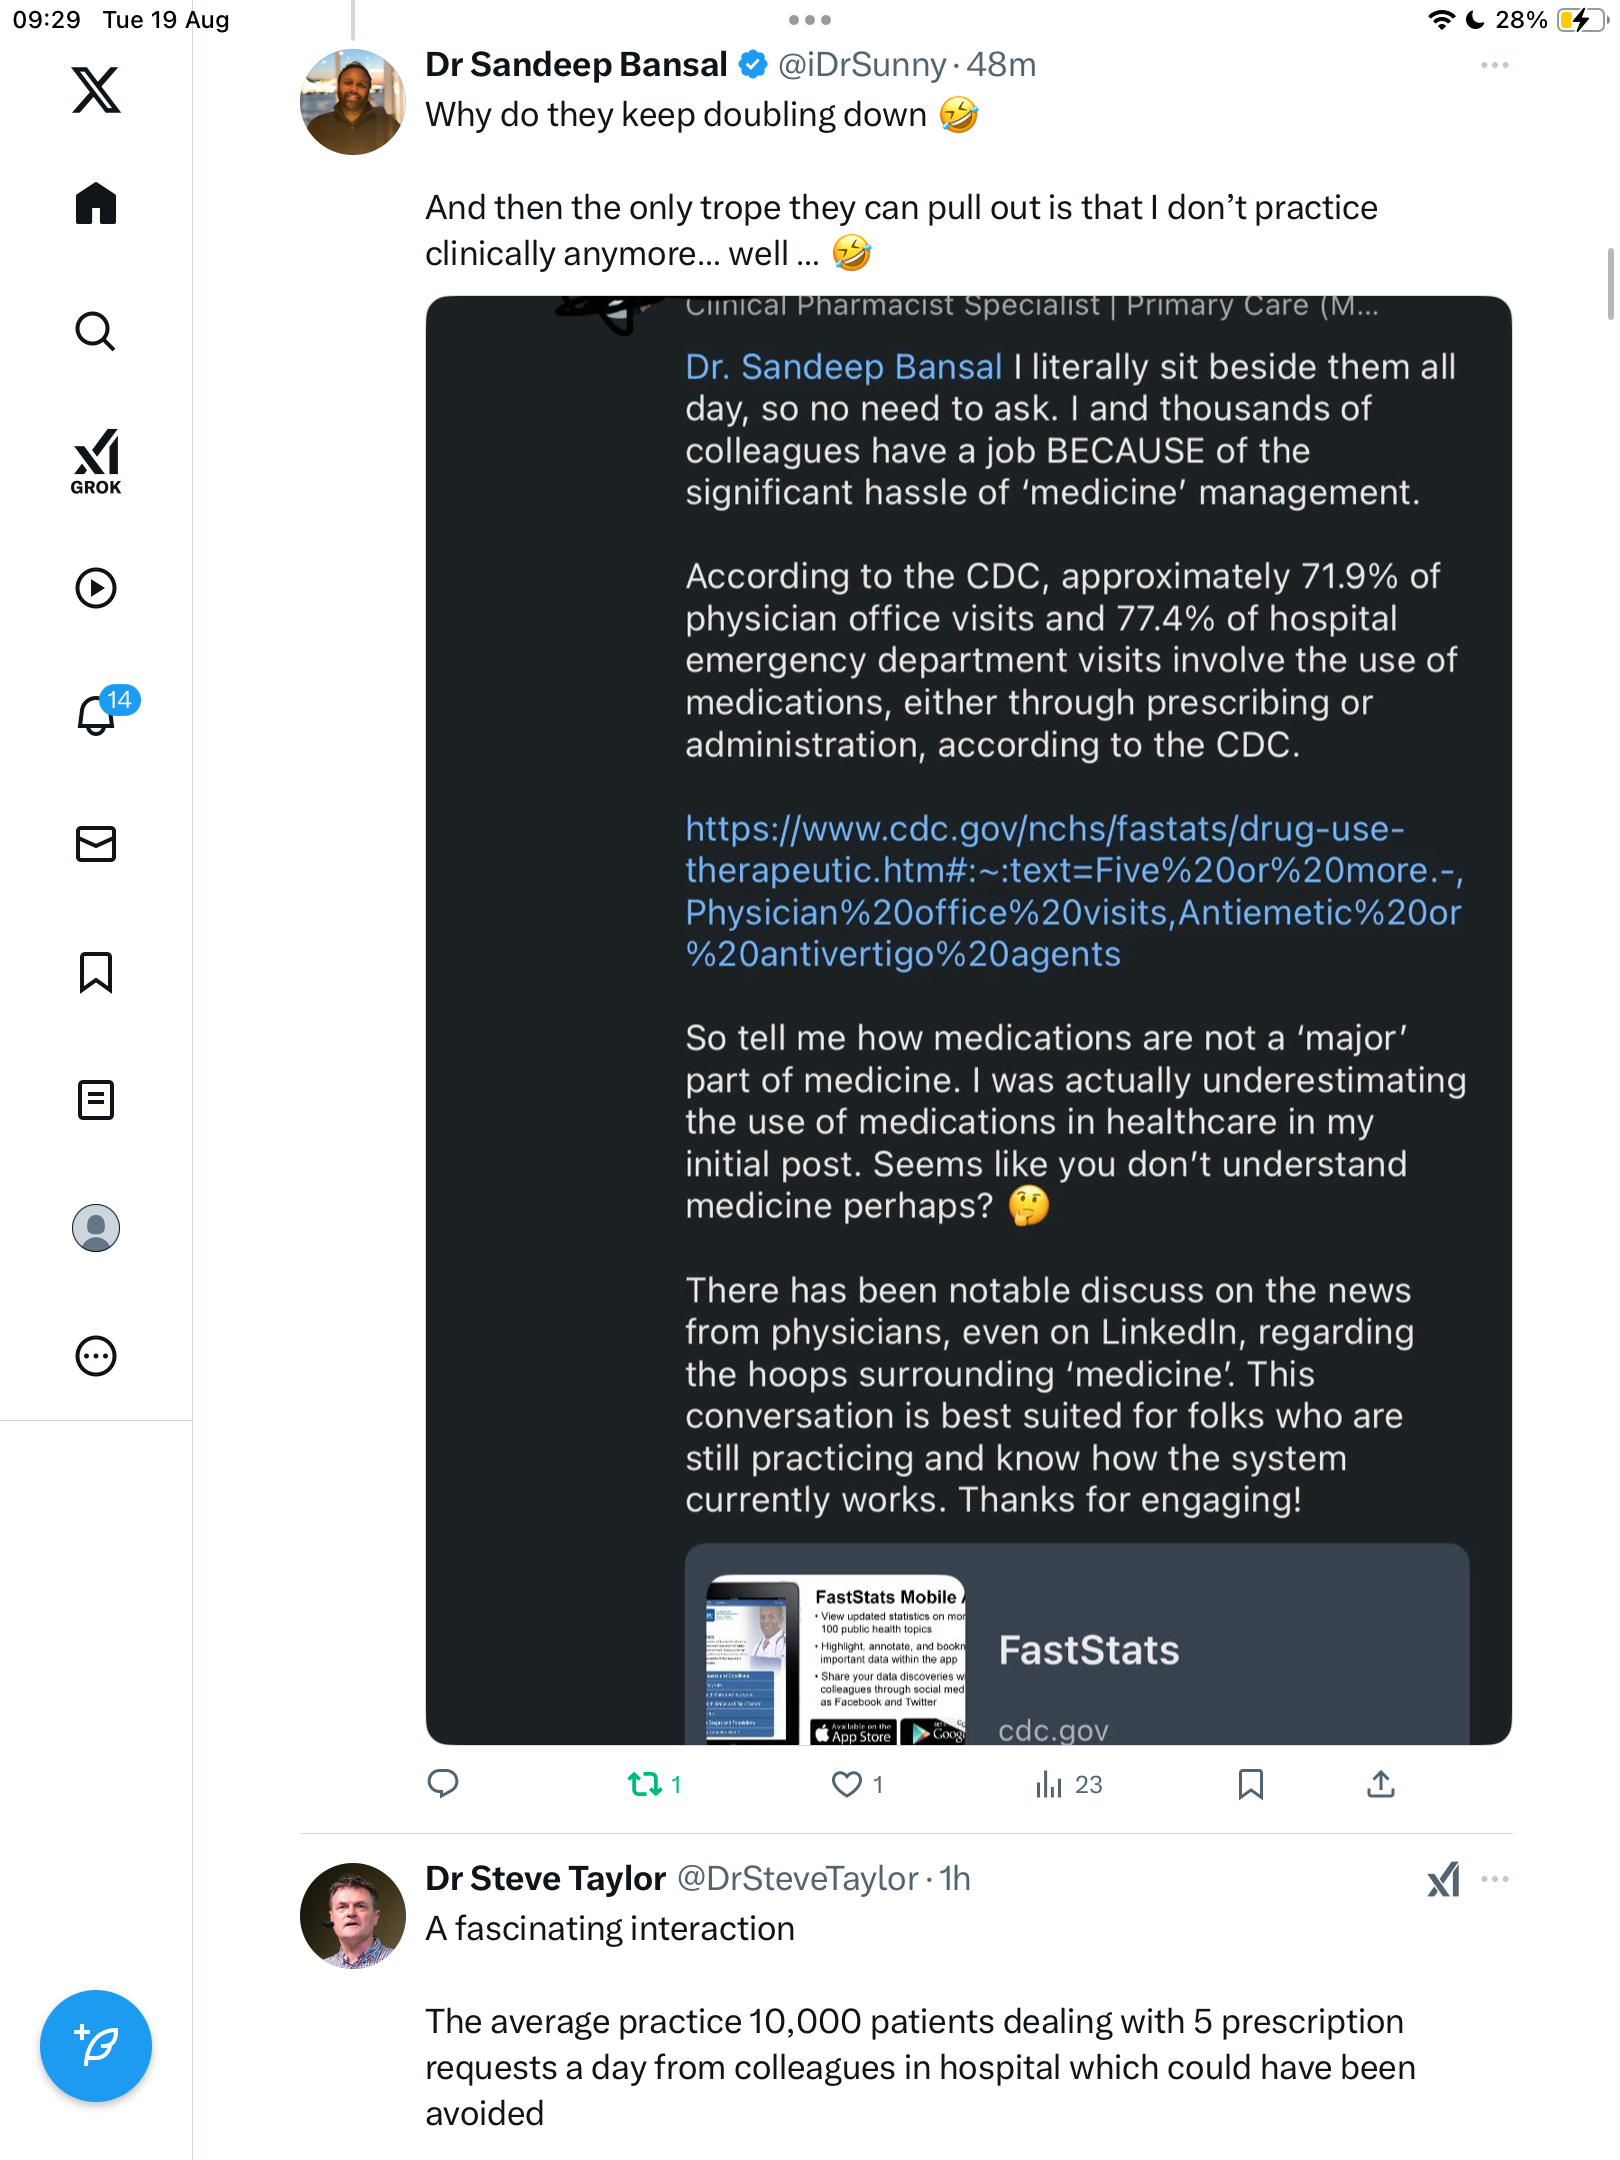Undo repost on Sandeep Bansal's post
Screen dimensions: 1620x2160
click(645, 1784)
